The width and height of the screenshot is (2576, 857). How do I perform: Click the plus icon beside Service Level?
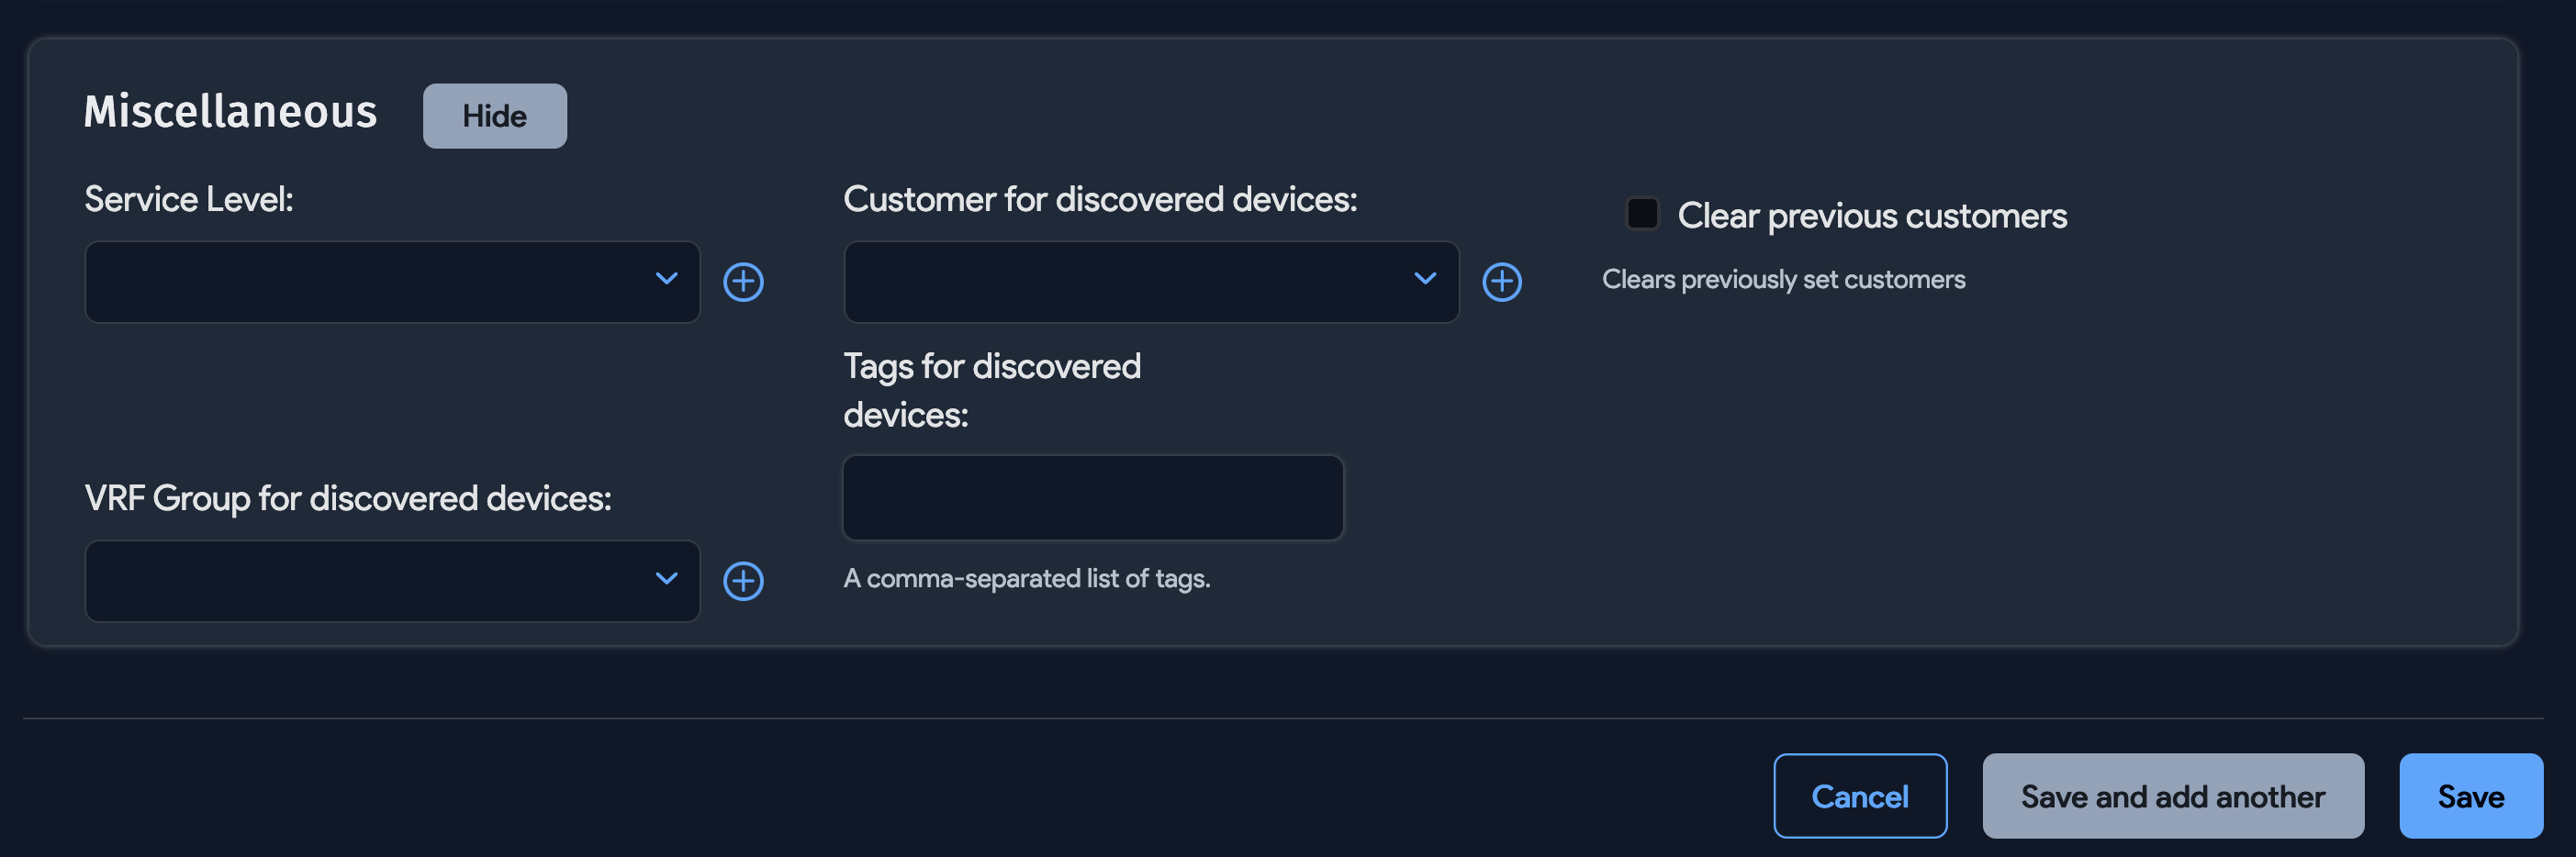pos(743,282)
